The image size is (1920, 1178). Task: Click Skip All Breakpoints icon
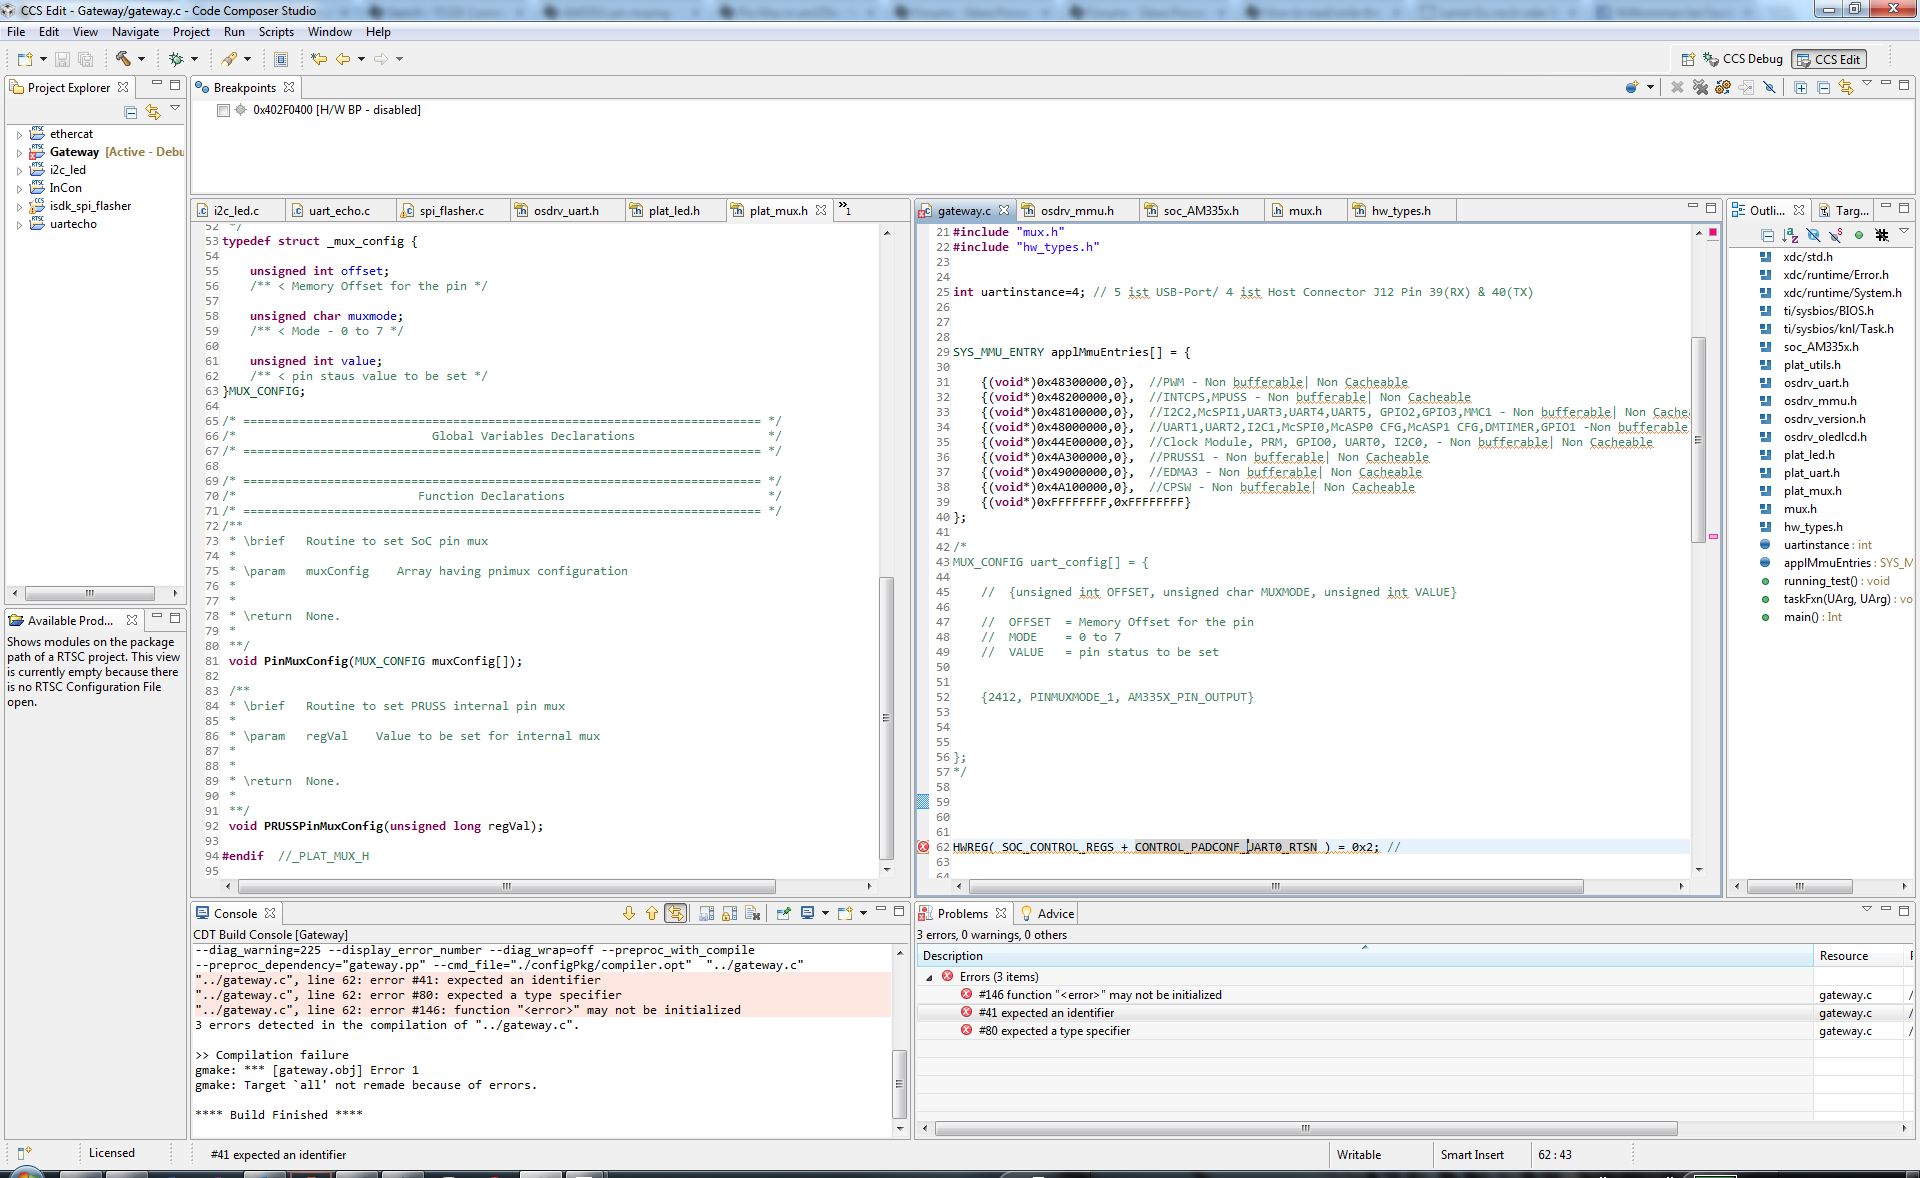tap(1769, 88)
